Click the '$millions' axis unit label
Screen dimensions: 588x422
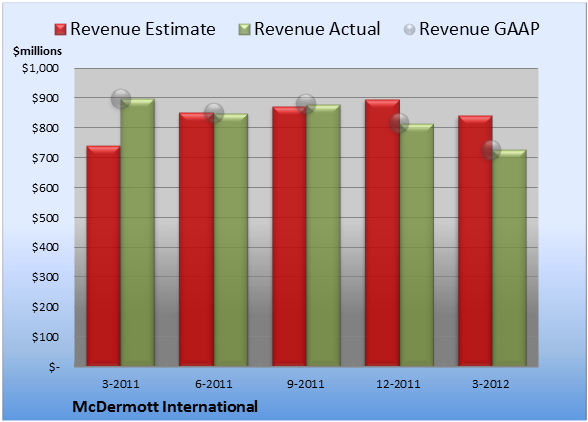[x=38, y=51]
